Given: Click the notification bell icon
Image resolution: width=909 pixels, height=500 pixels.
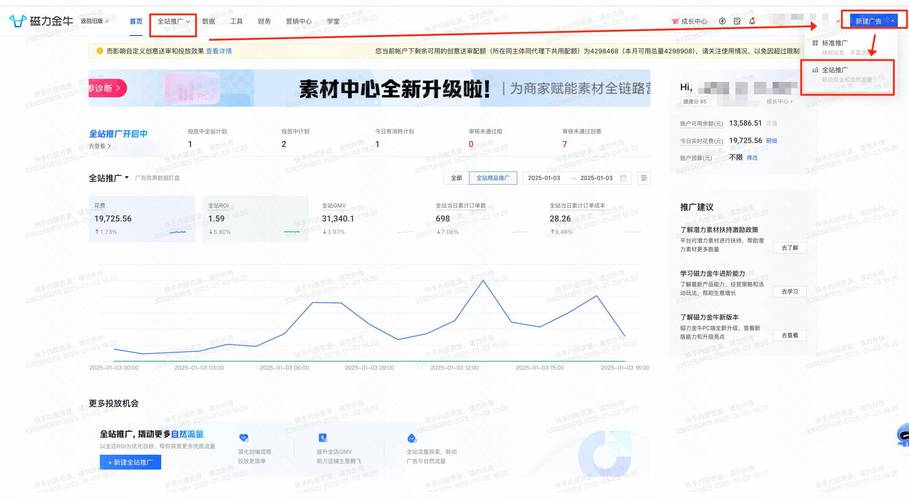Looking at the screenshot, I should [x=752, y=21].
